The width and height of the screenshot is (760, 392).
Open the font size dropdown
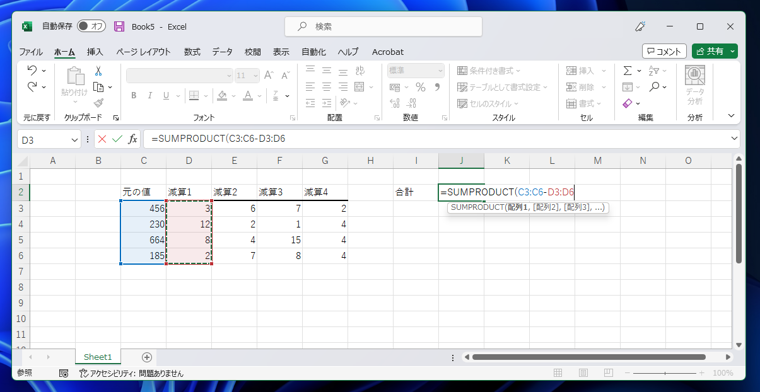click(x=255, y=76)
